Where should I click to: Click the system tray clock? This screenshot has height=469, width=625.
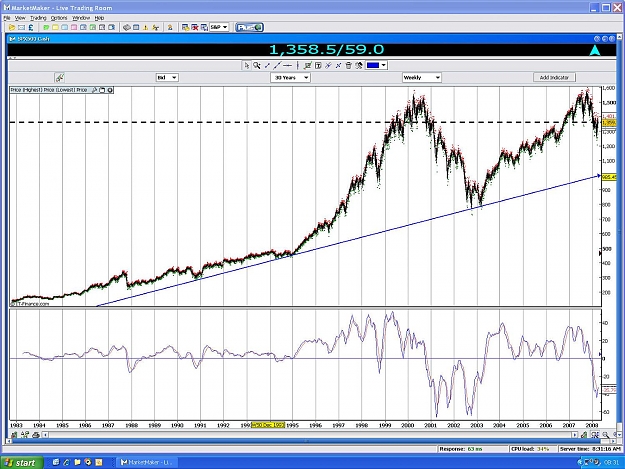(611, 463)
